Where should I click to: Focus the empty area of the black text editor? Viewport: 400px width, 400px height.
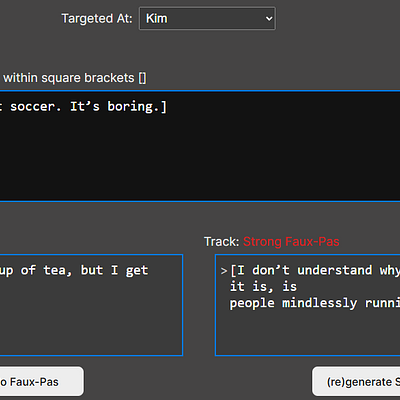pos(200,158)
